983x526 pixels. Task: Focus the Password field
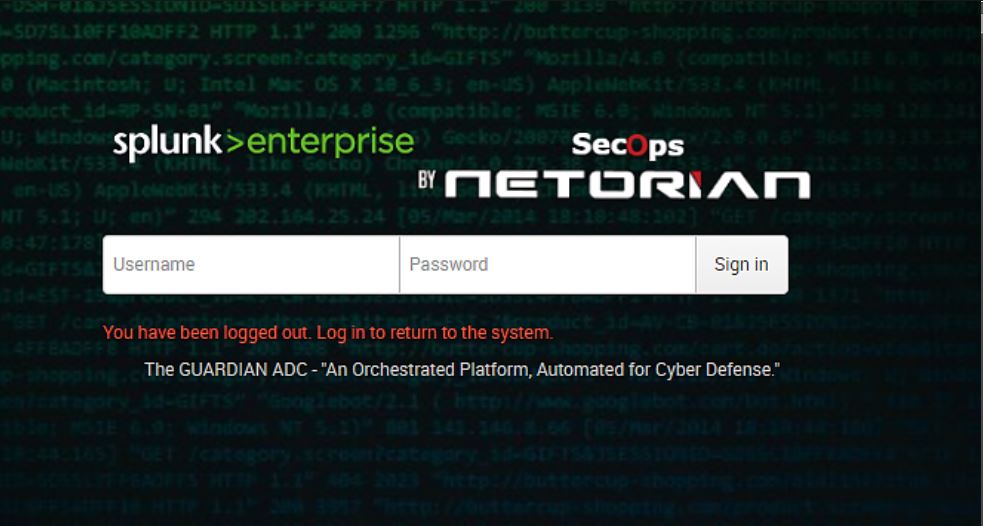click(547, 265)
